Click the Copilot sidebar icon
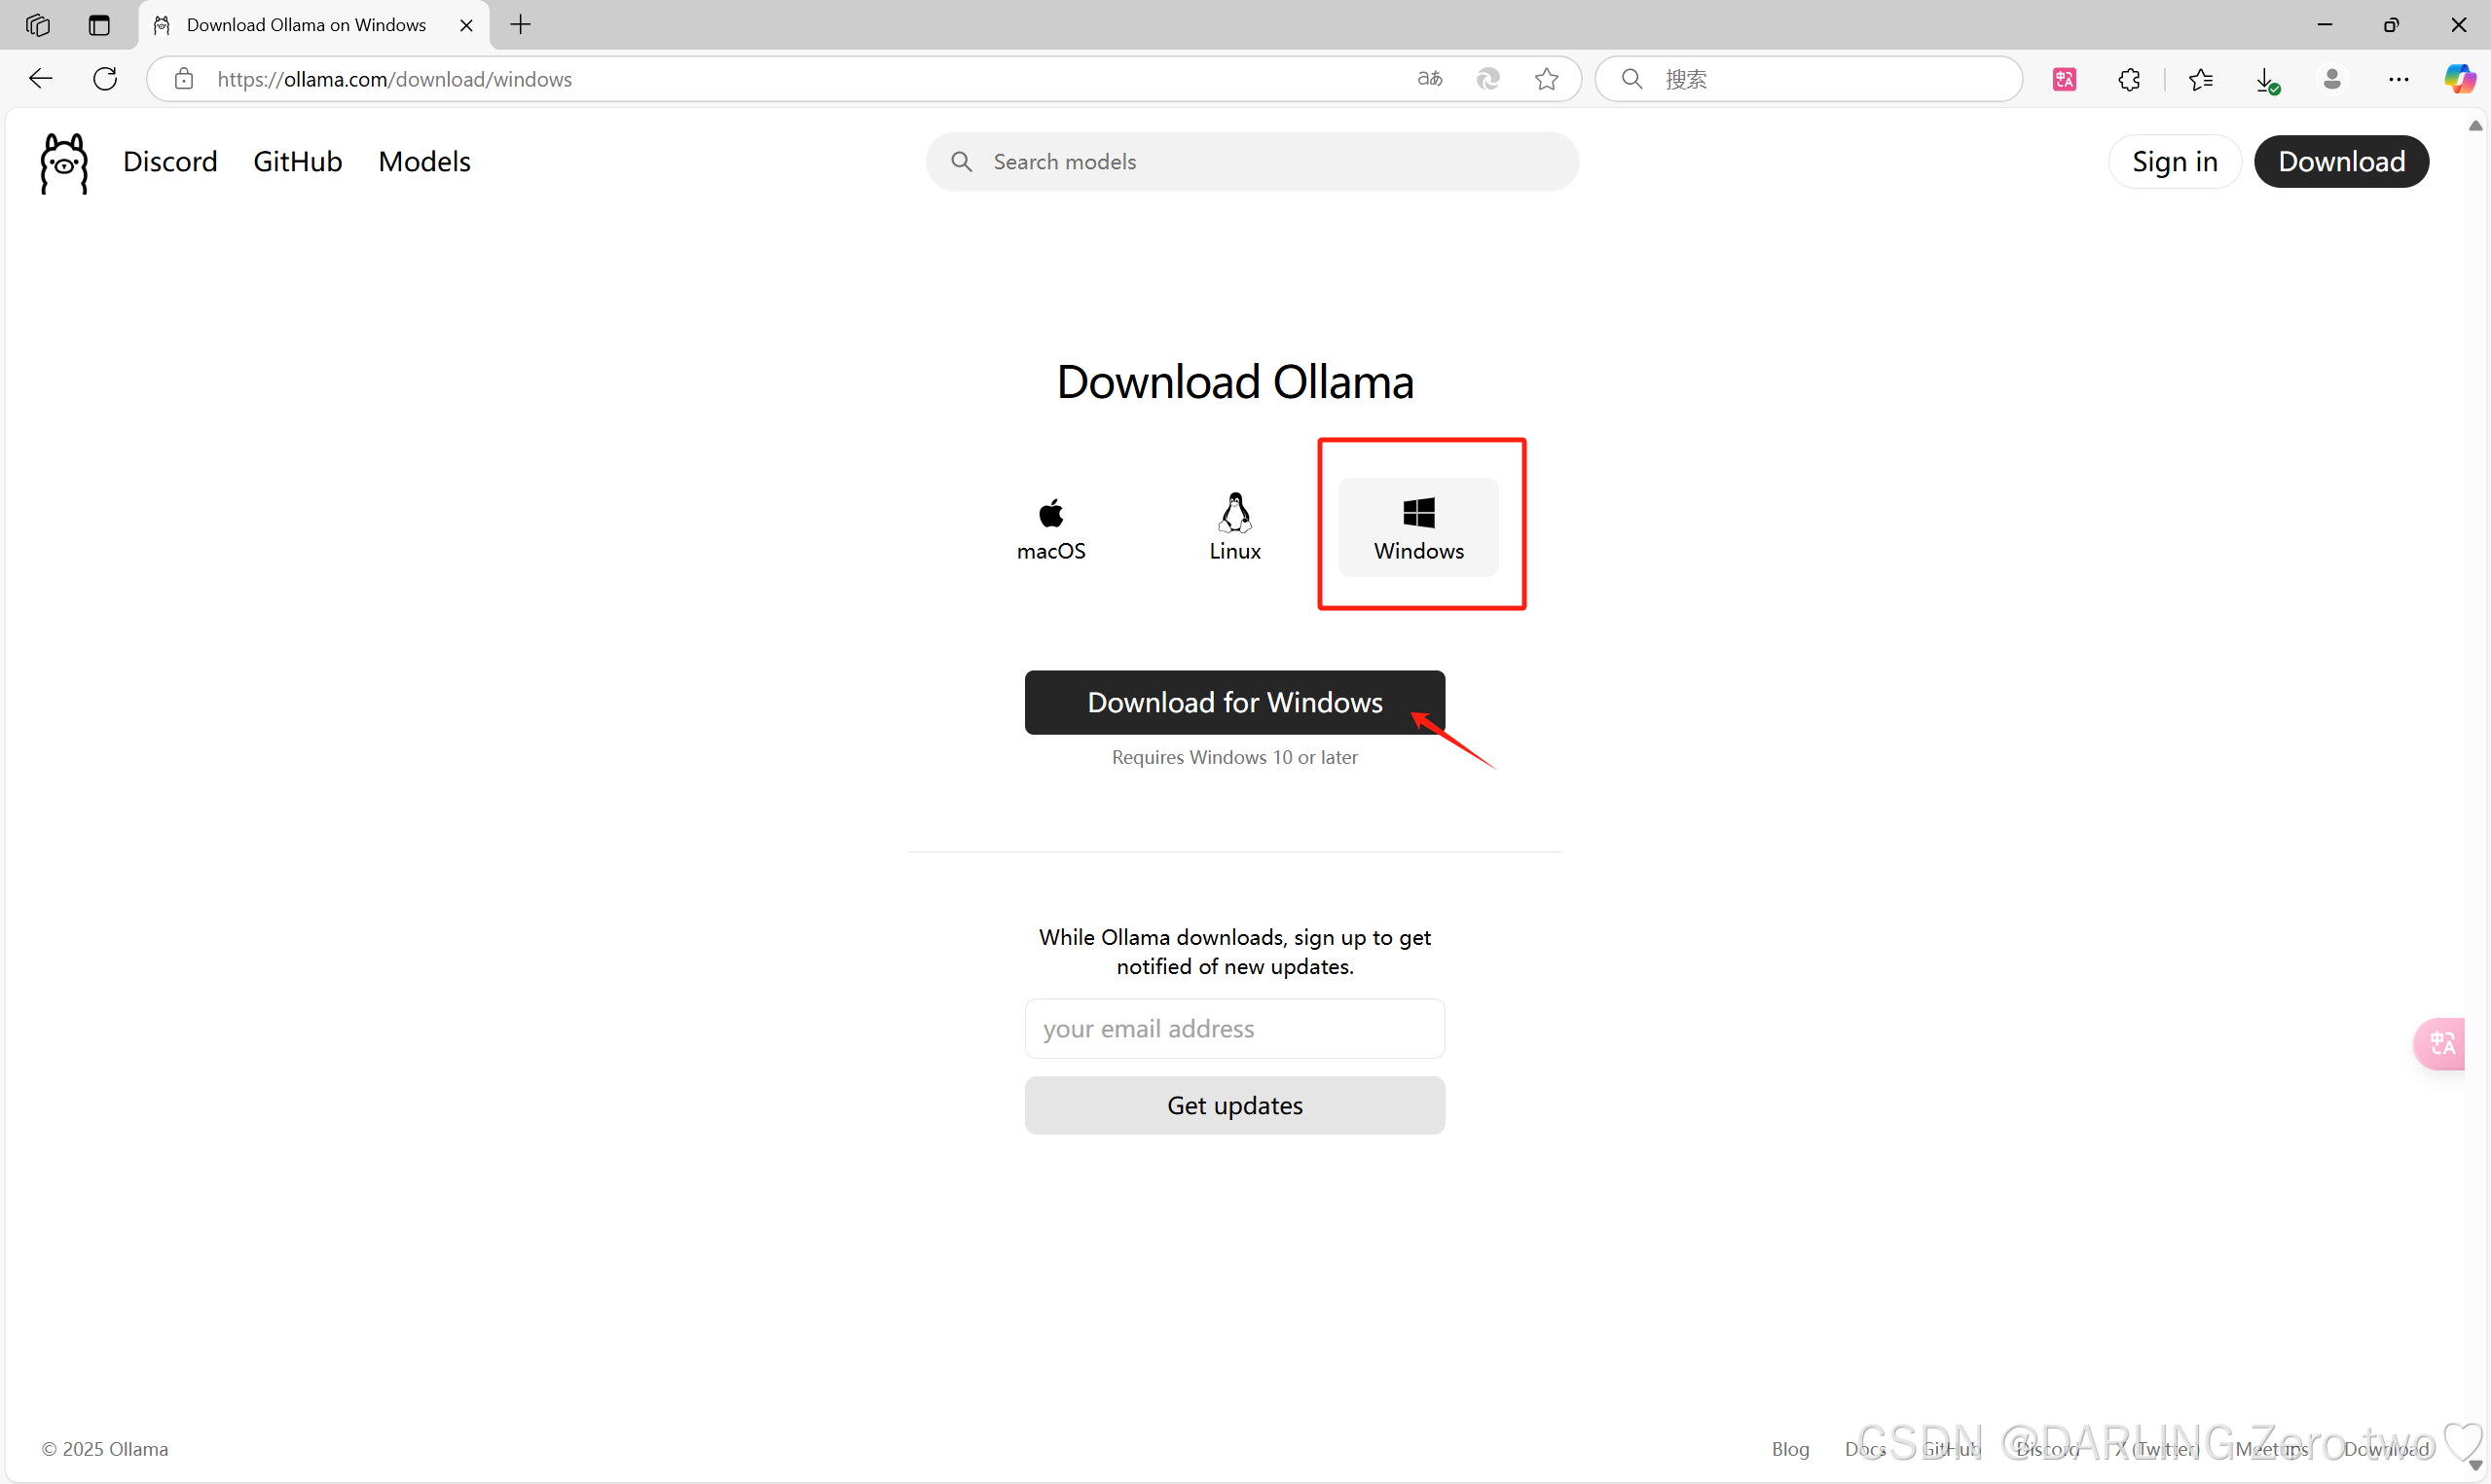Image resolution: width=2491 pixels, height=1484 pixels. click(2459, 79)
